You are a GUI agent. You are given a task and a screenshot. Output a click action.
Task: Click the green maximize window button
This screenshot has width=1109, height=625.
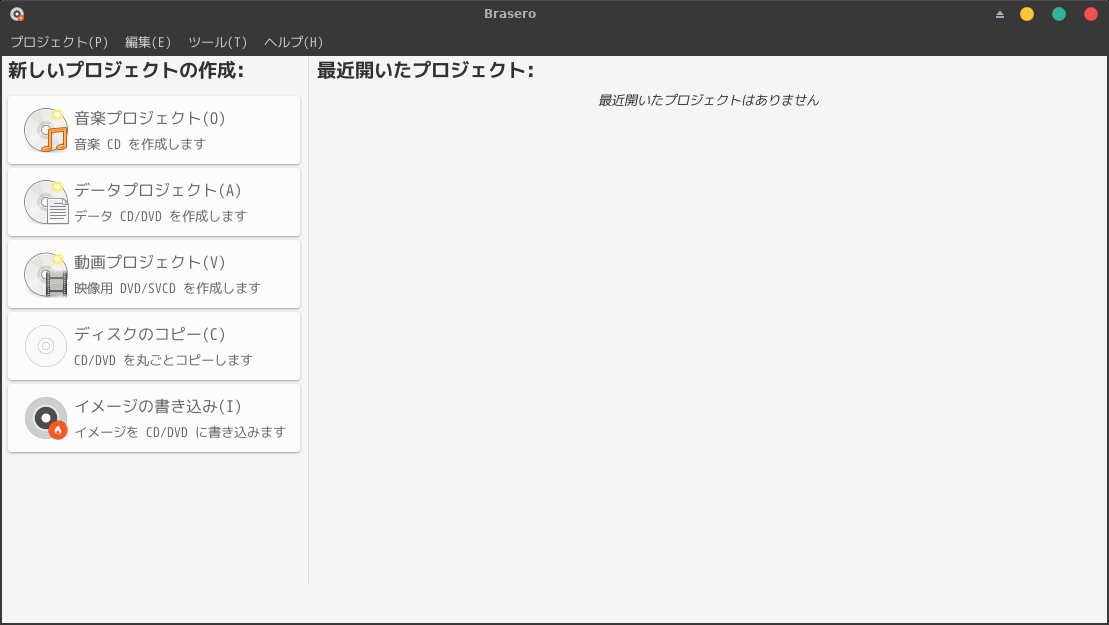[1059, 14]
